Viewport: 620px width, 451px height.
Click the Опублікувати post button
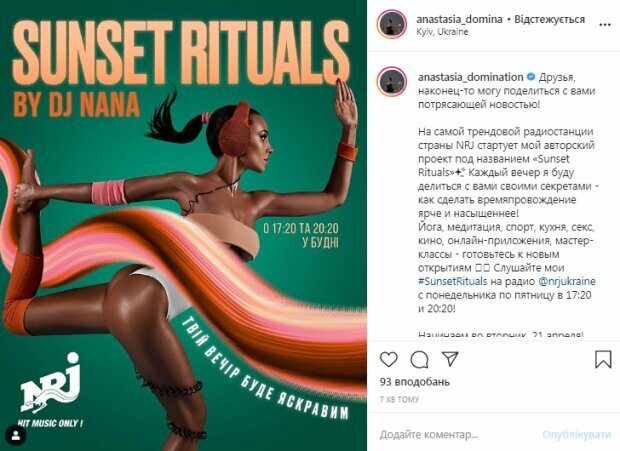576,435
